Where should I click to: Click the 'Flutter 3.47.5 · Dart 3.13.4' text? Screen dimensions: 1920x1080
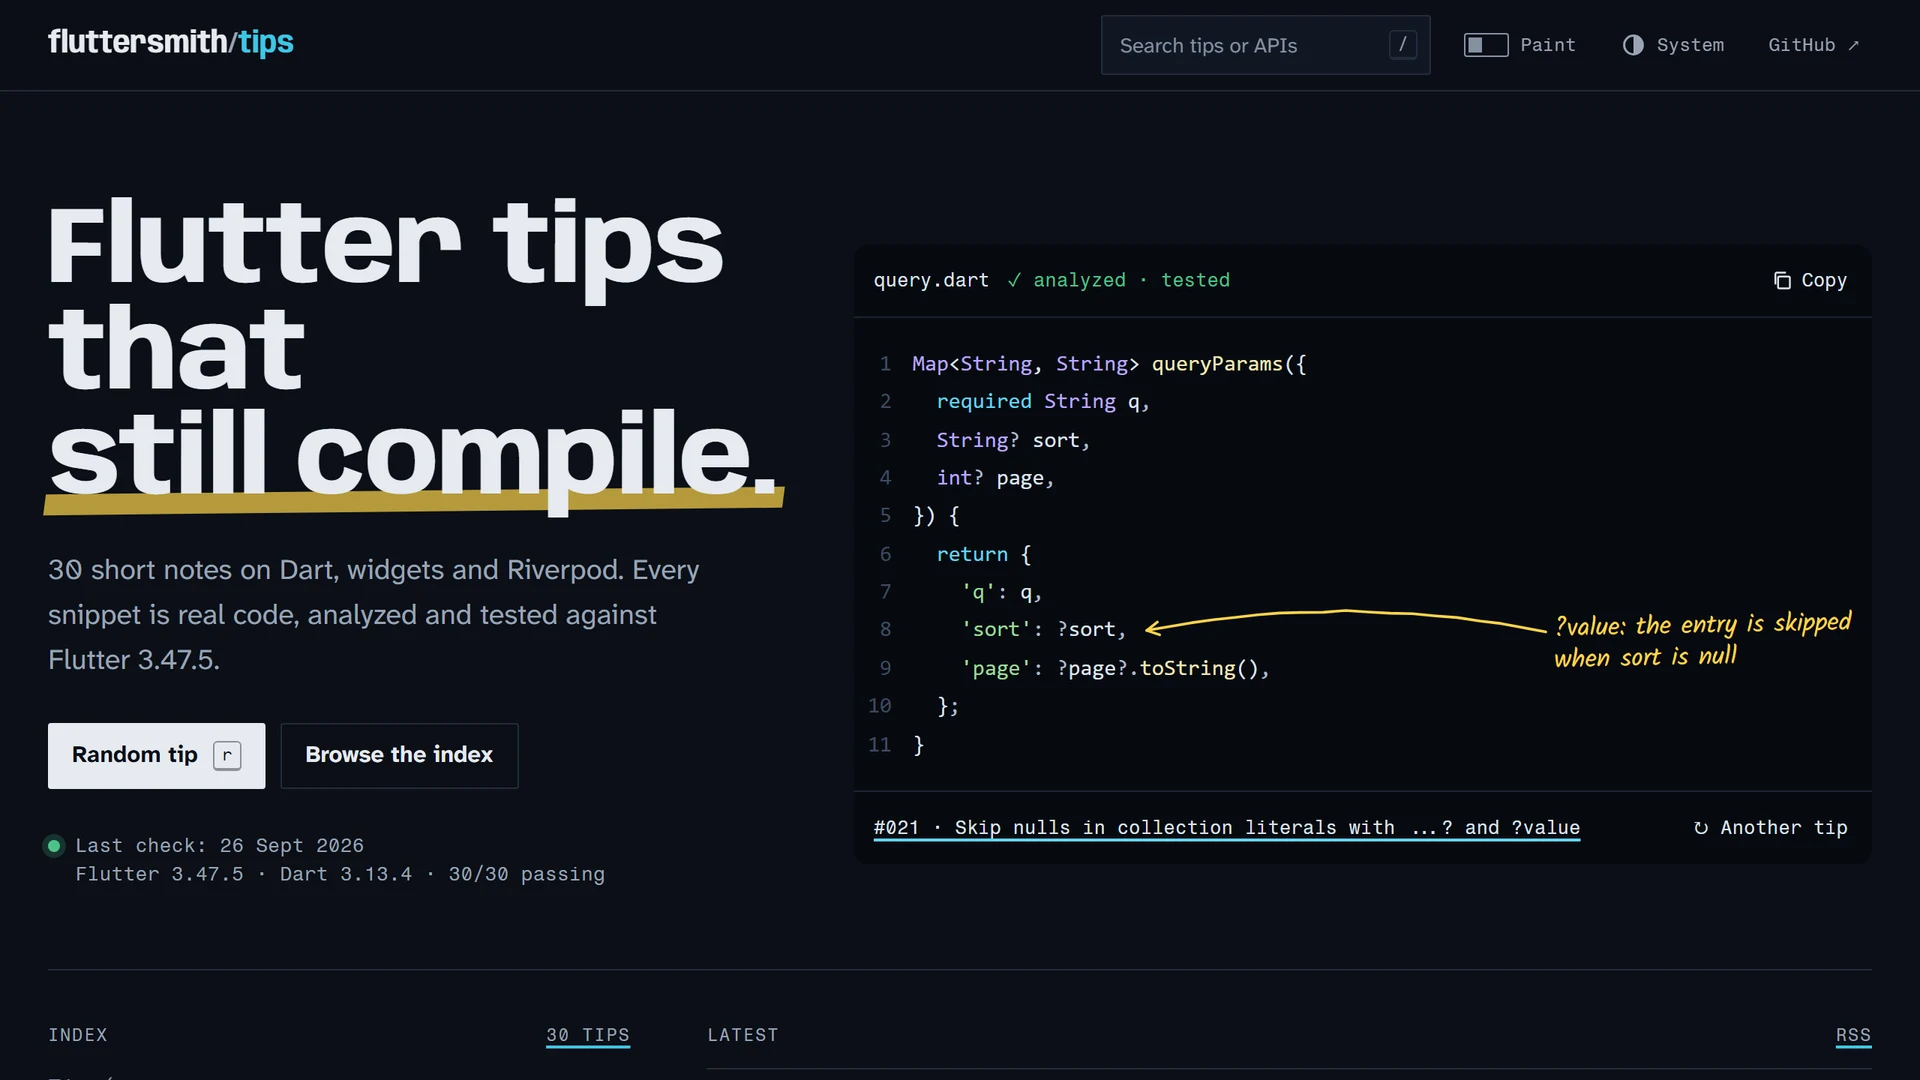point(243,874)
